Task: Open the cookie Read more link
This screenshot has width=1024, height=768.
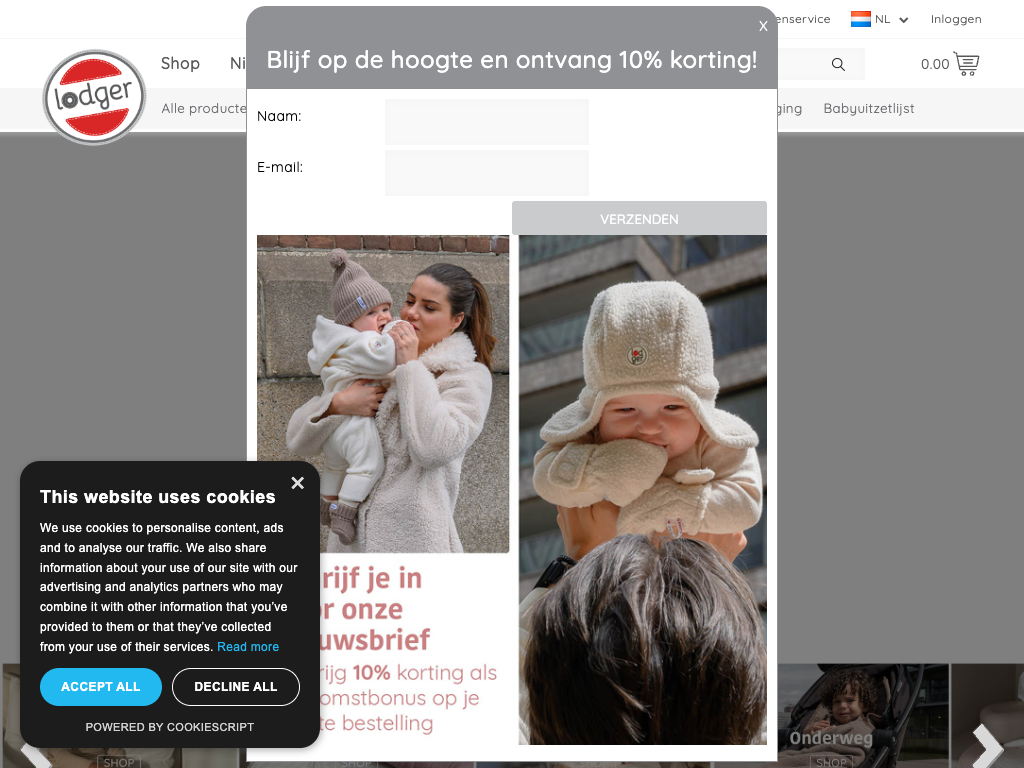Action: tap(248, 647)
